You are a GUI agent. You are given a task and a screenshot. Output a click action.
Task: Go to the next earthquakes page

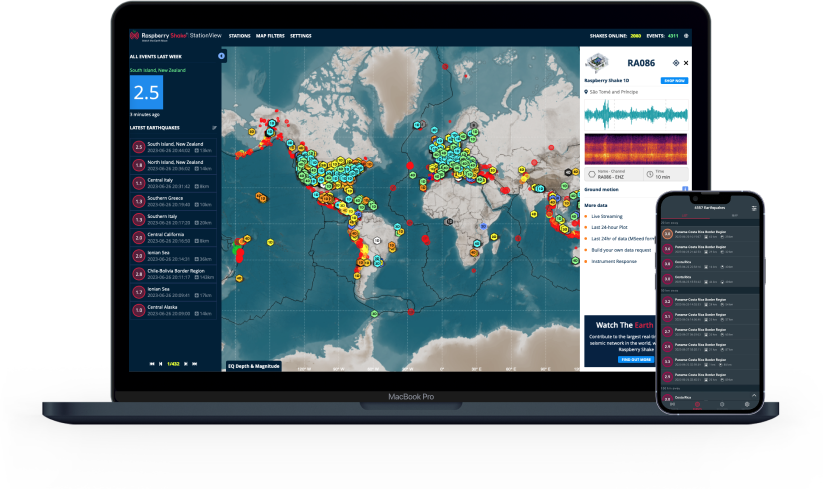point(185,364)
